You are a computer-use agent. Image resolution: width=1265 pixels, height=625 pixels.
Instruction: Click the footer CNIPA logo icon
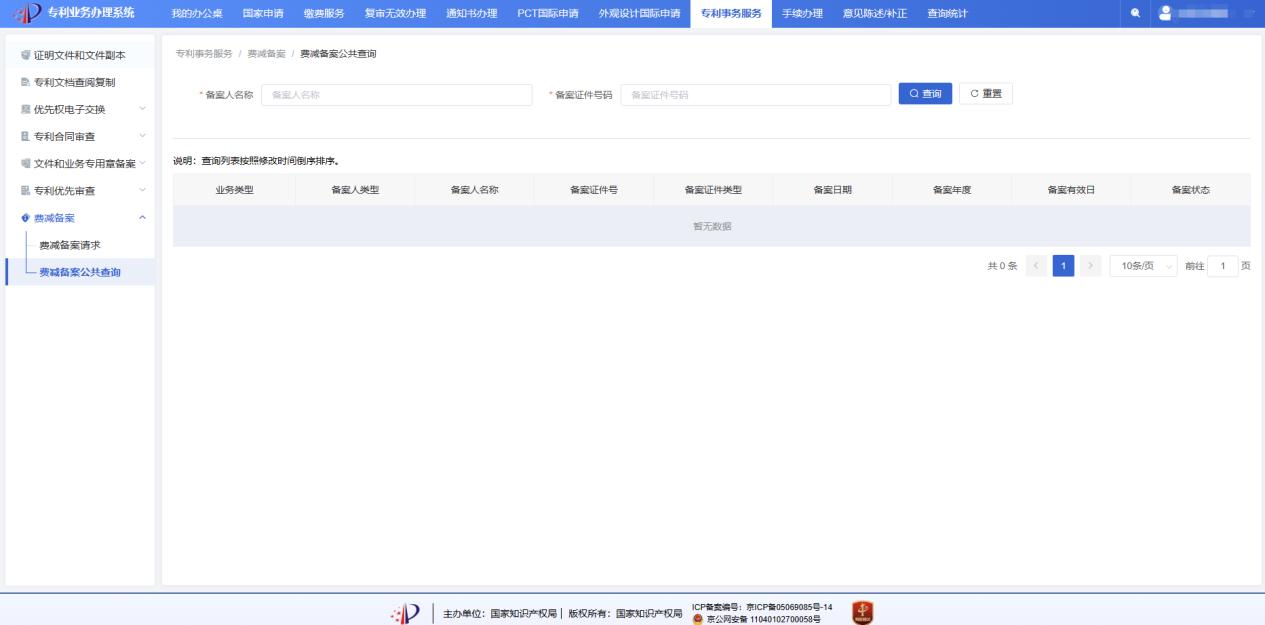point(404,612)
